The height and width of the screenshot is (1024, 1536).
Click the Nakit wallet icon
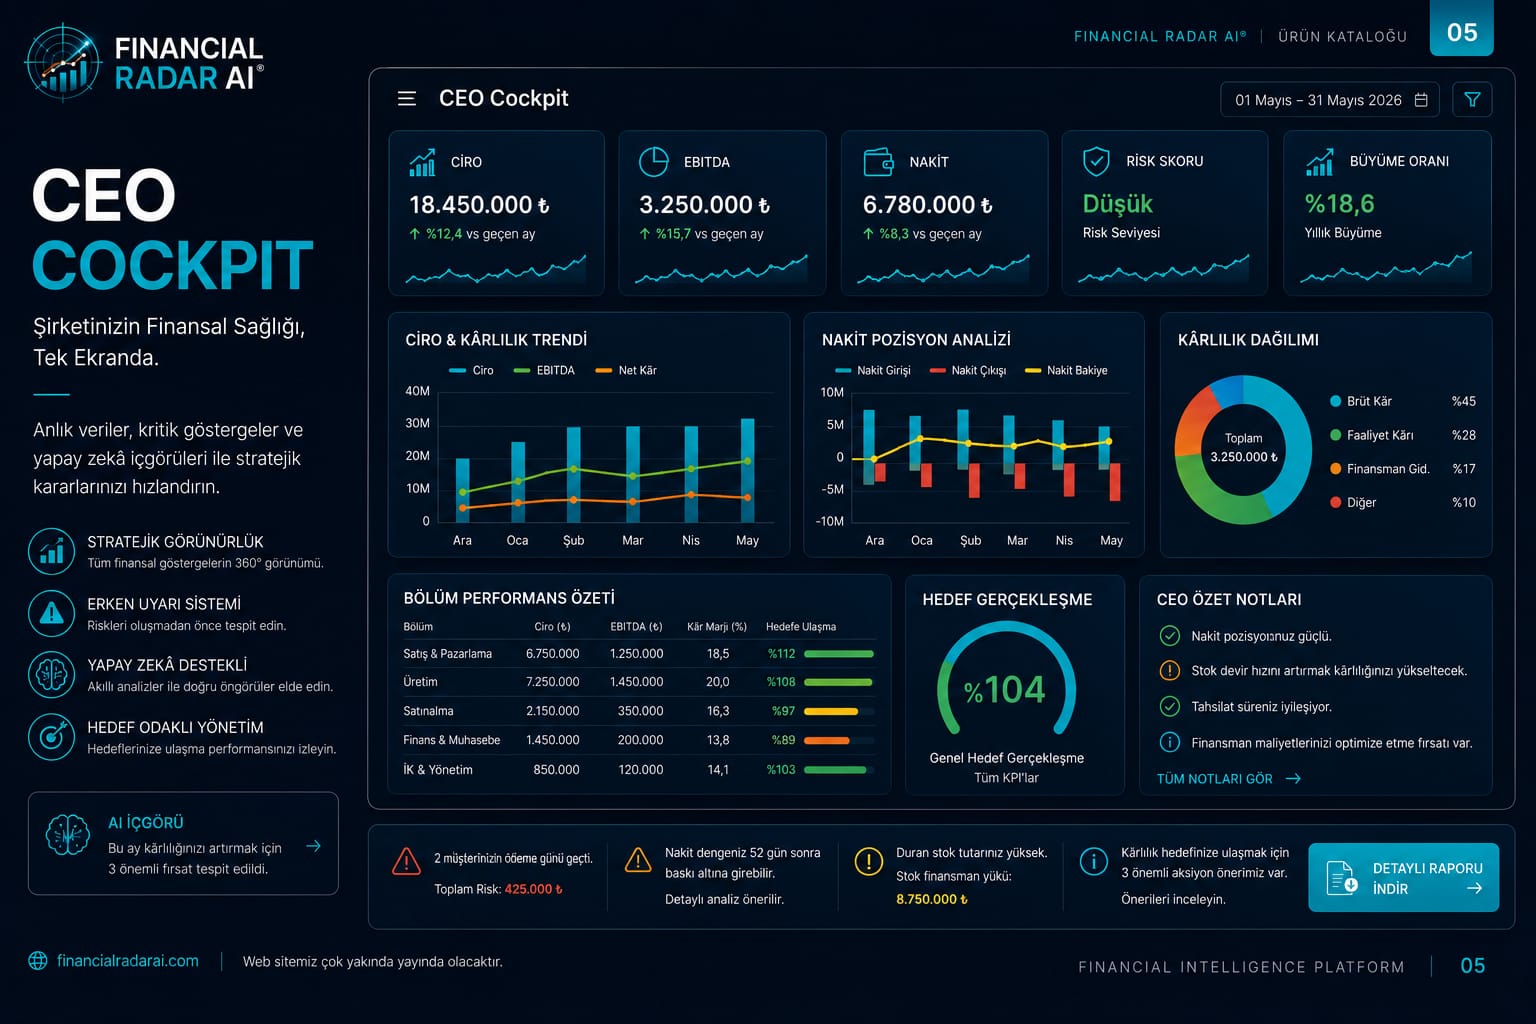pyautogui.click(x=878, y=162)
